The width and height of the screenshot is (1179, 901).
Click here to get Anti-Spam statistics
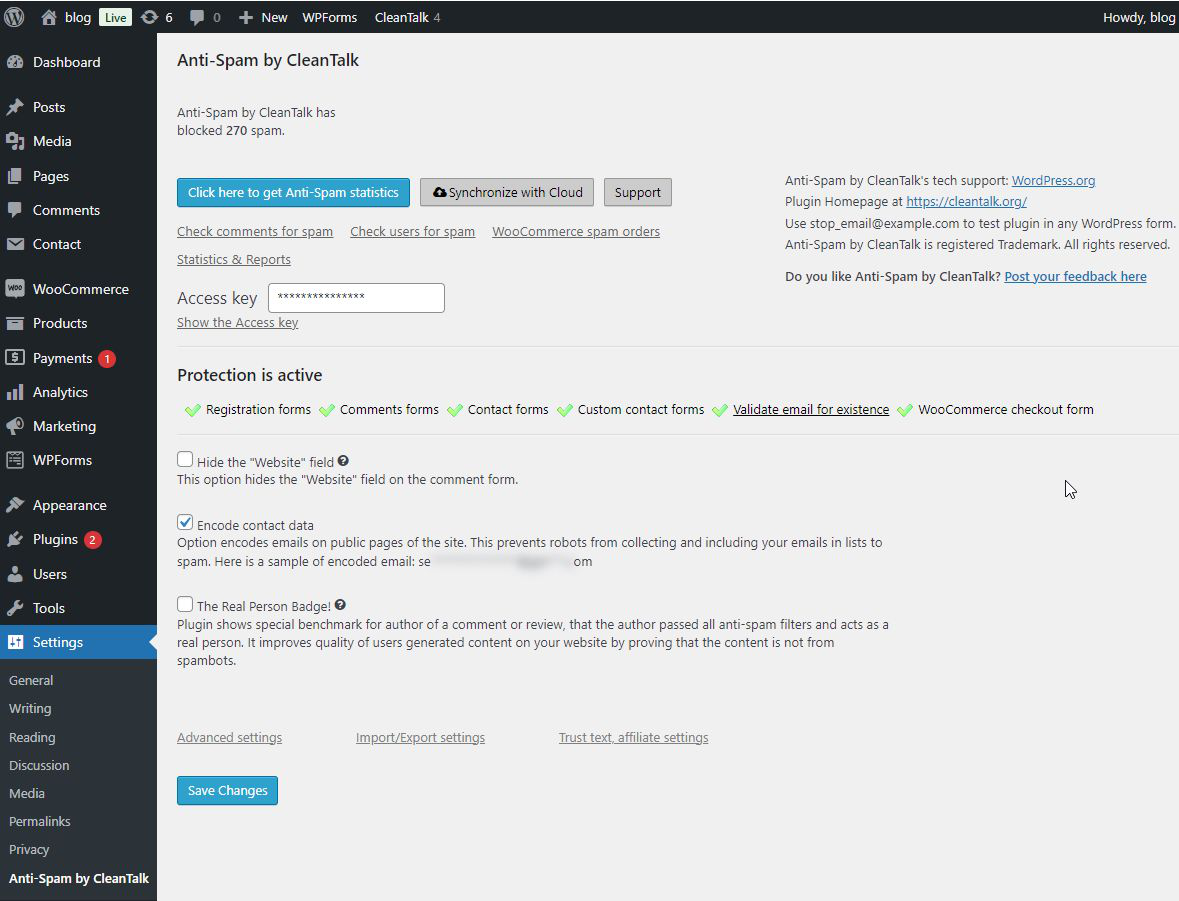[293, 193]
